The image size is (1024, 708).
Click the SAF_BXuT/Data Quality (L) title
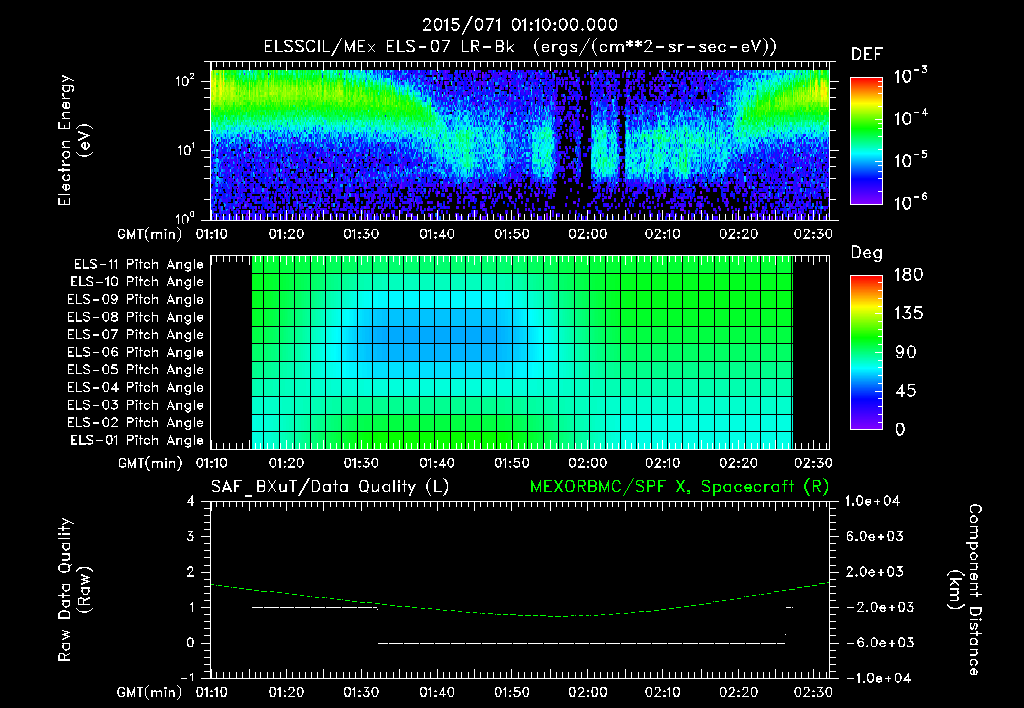(330, 487)
